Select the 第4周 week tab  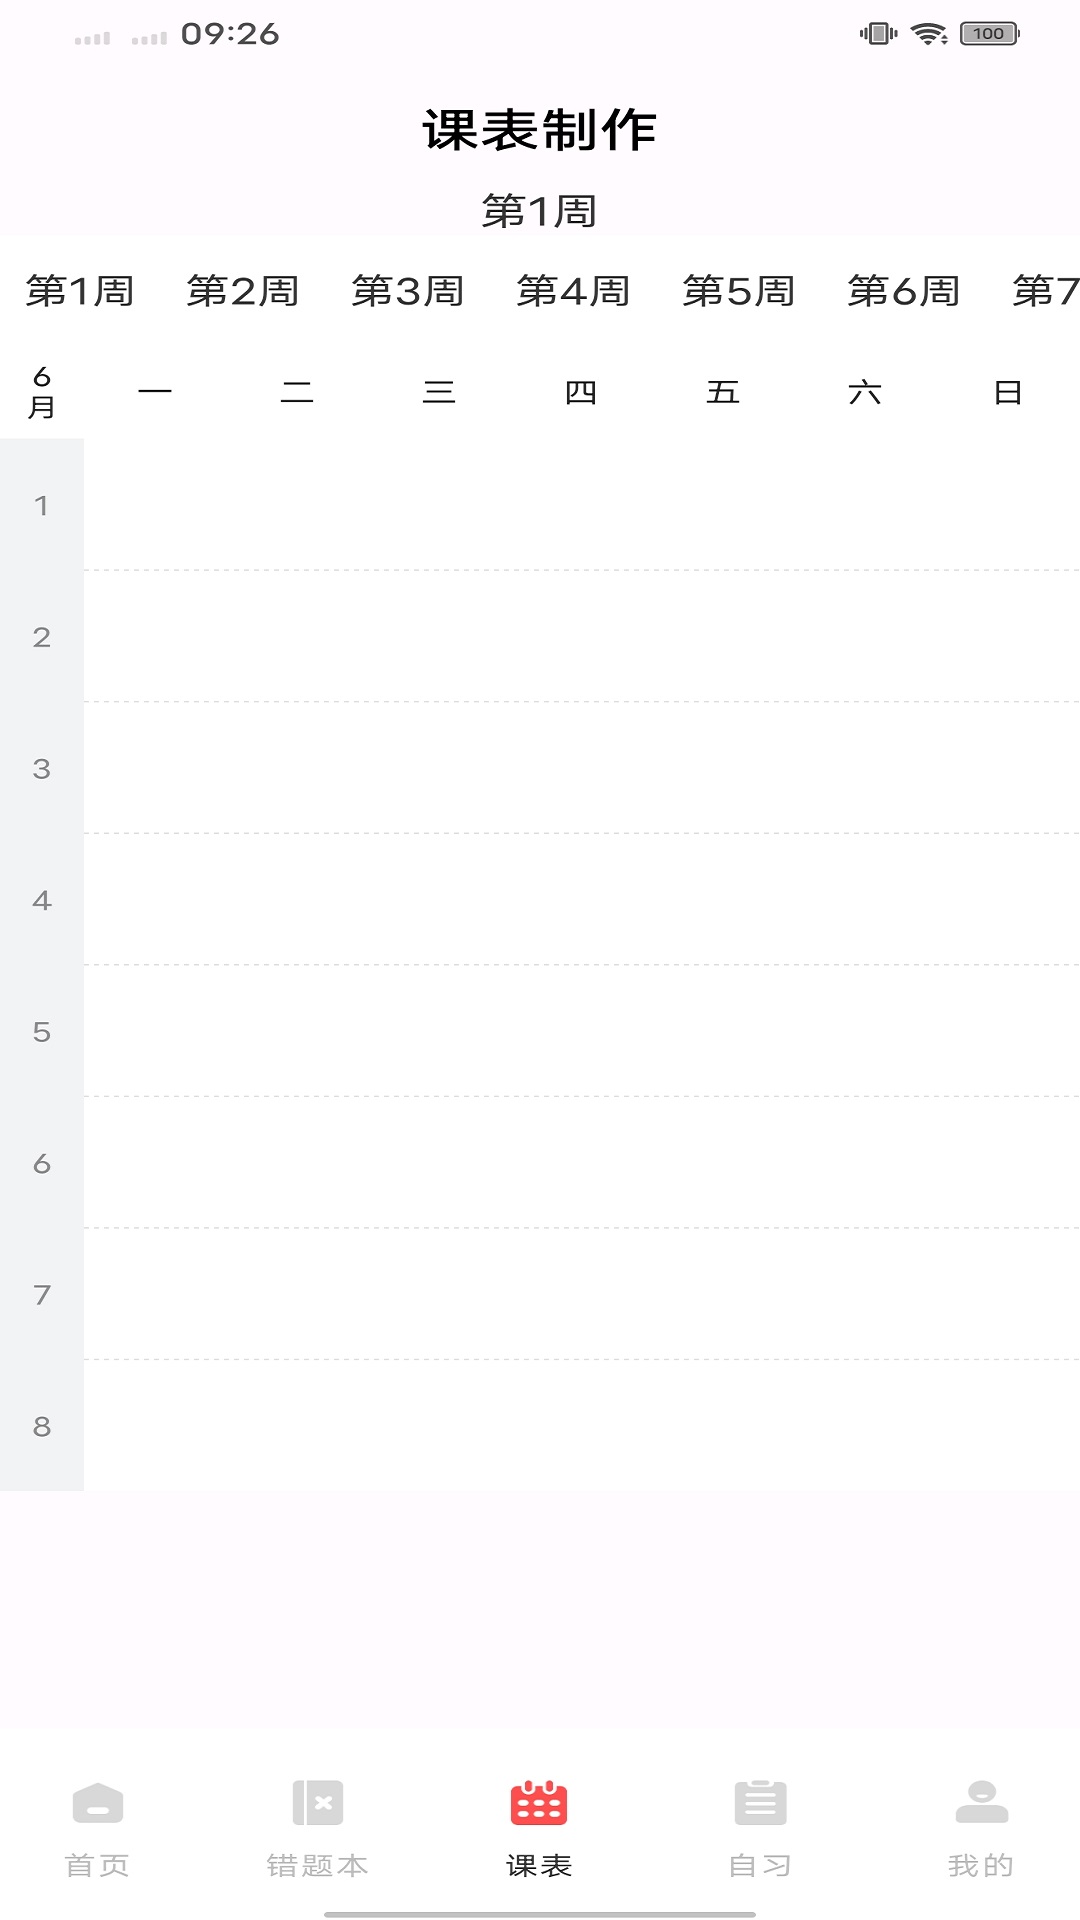pyautogui.click(x=573, y=291)
